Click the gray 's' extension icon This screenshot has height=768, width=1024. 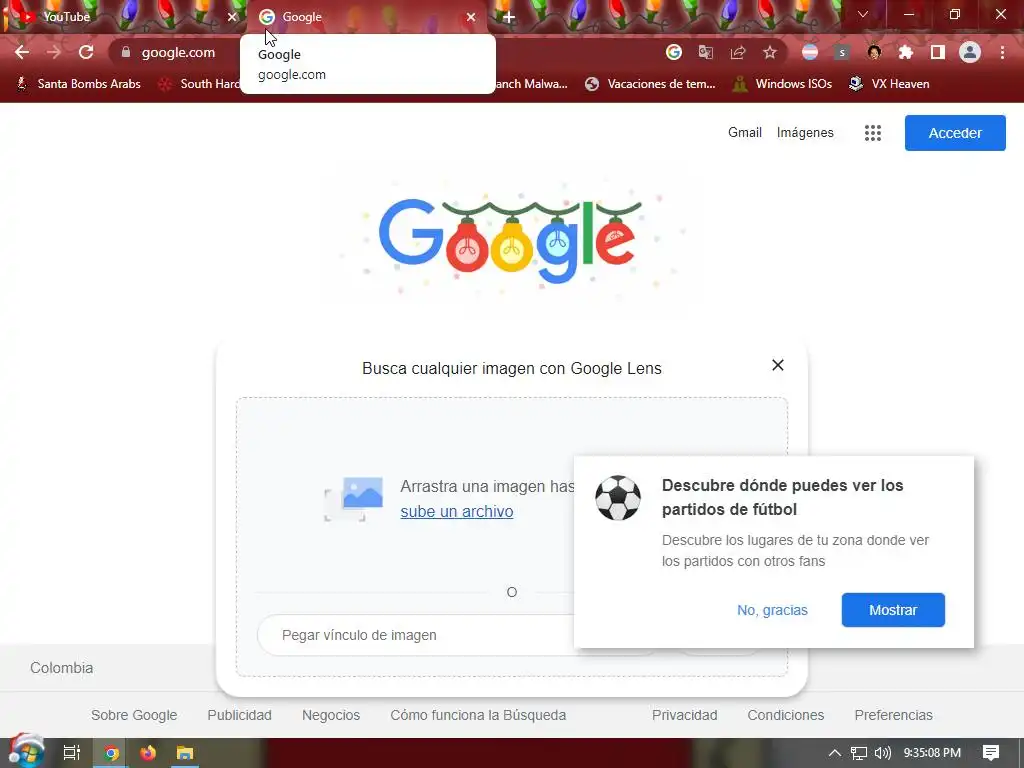coord(842,52)
